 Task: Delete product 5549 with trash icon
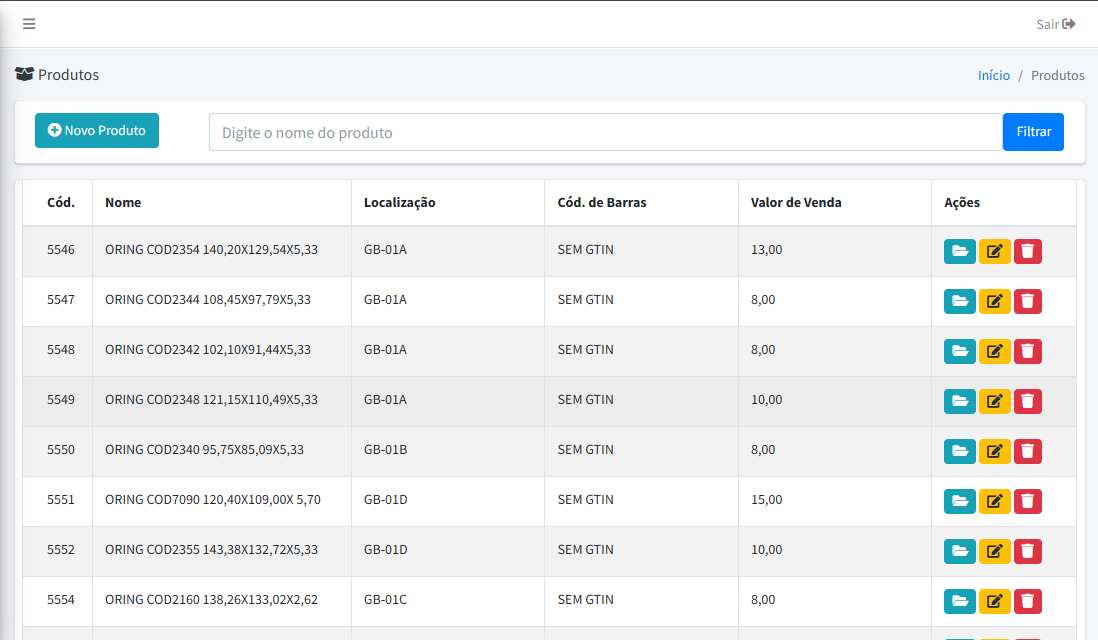coord(1027,401)
